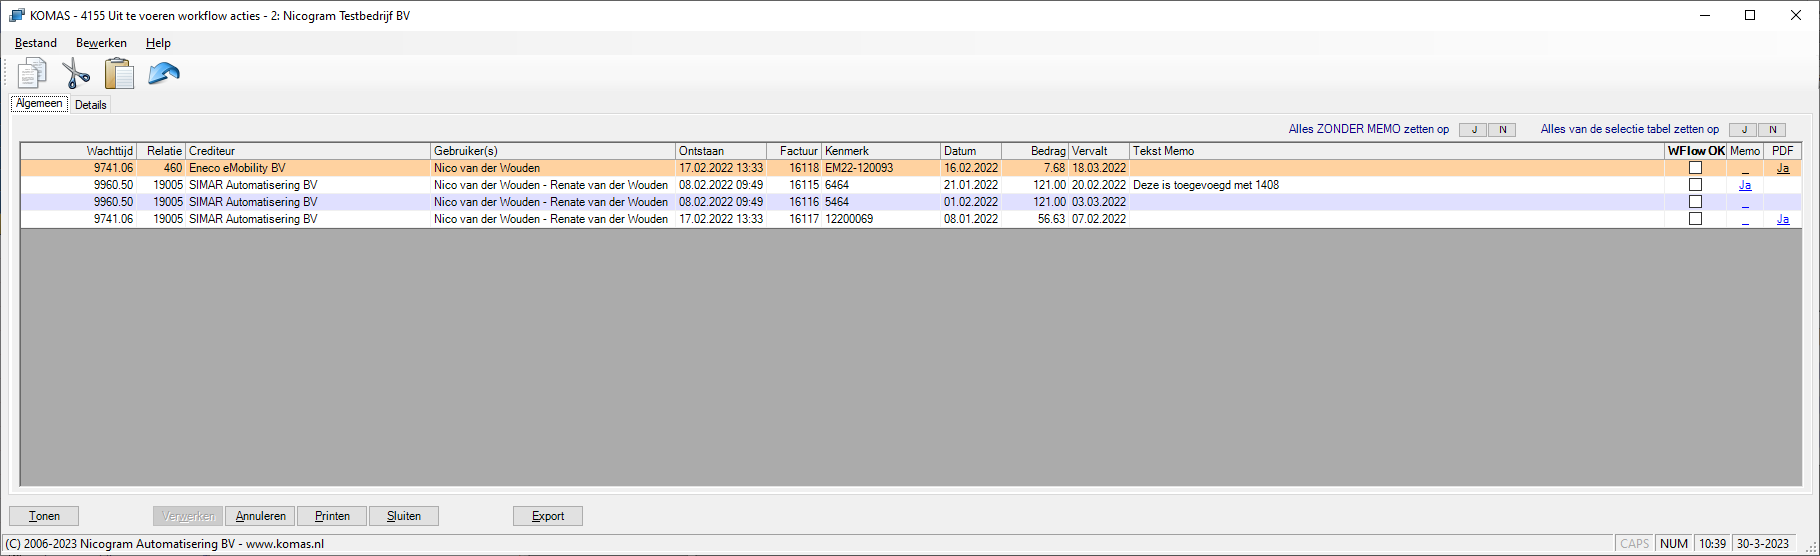Click the Memo underscore link in Eneco row
Image resolution: width=1820 pixels, height=556 pixels.
coord(1745,169)
